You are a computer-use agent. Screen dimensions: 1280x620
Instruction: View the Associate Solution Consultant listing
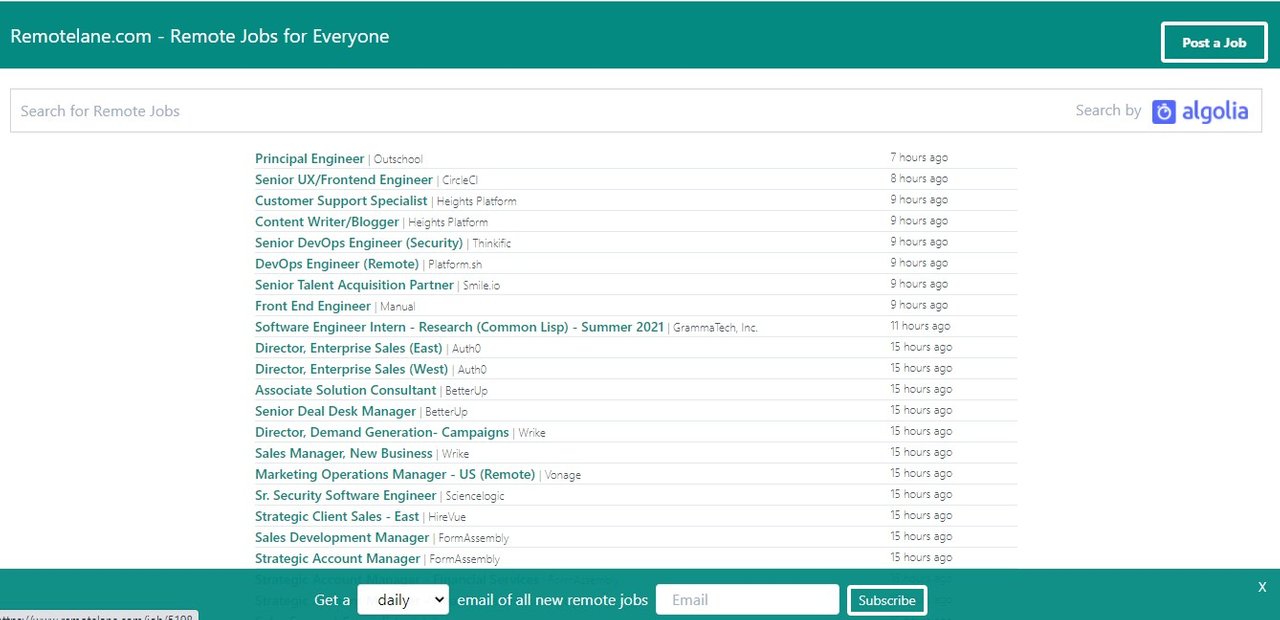coord(346,390)
